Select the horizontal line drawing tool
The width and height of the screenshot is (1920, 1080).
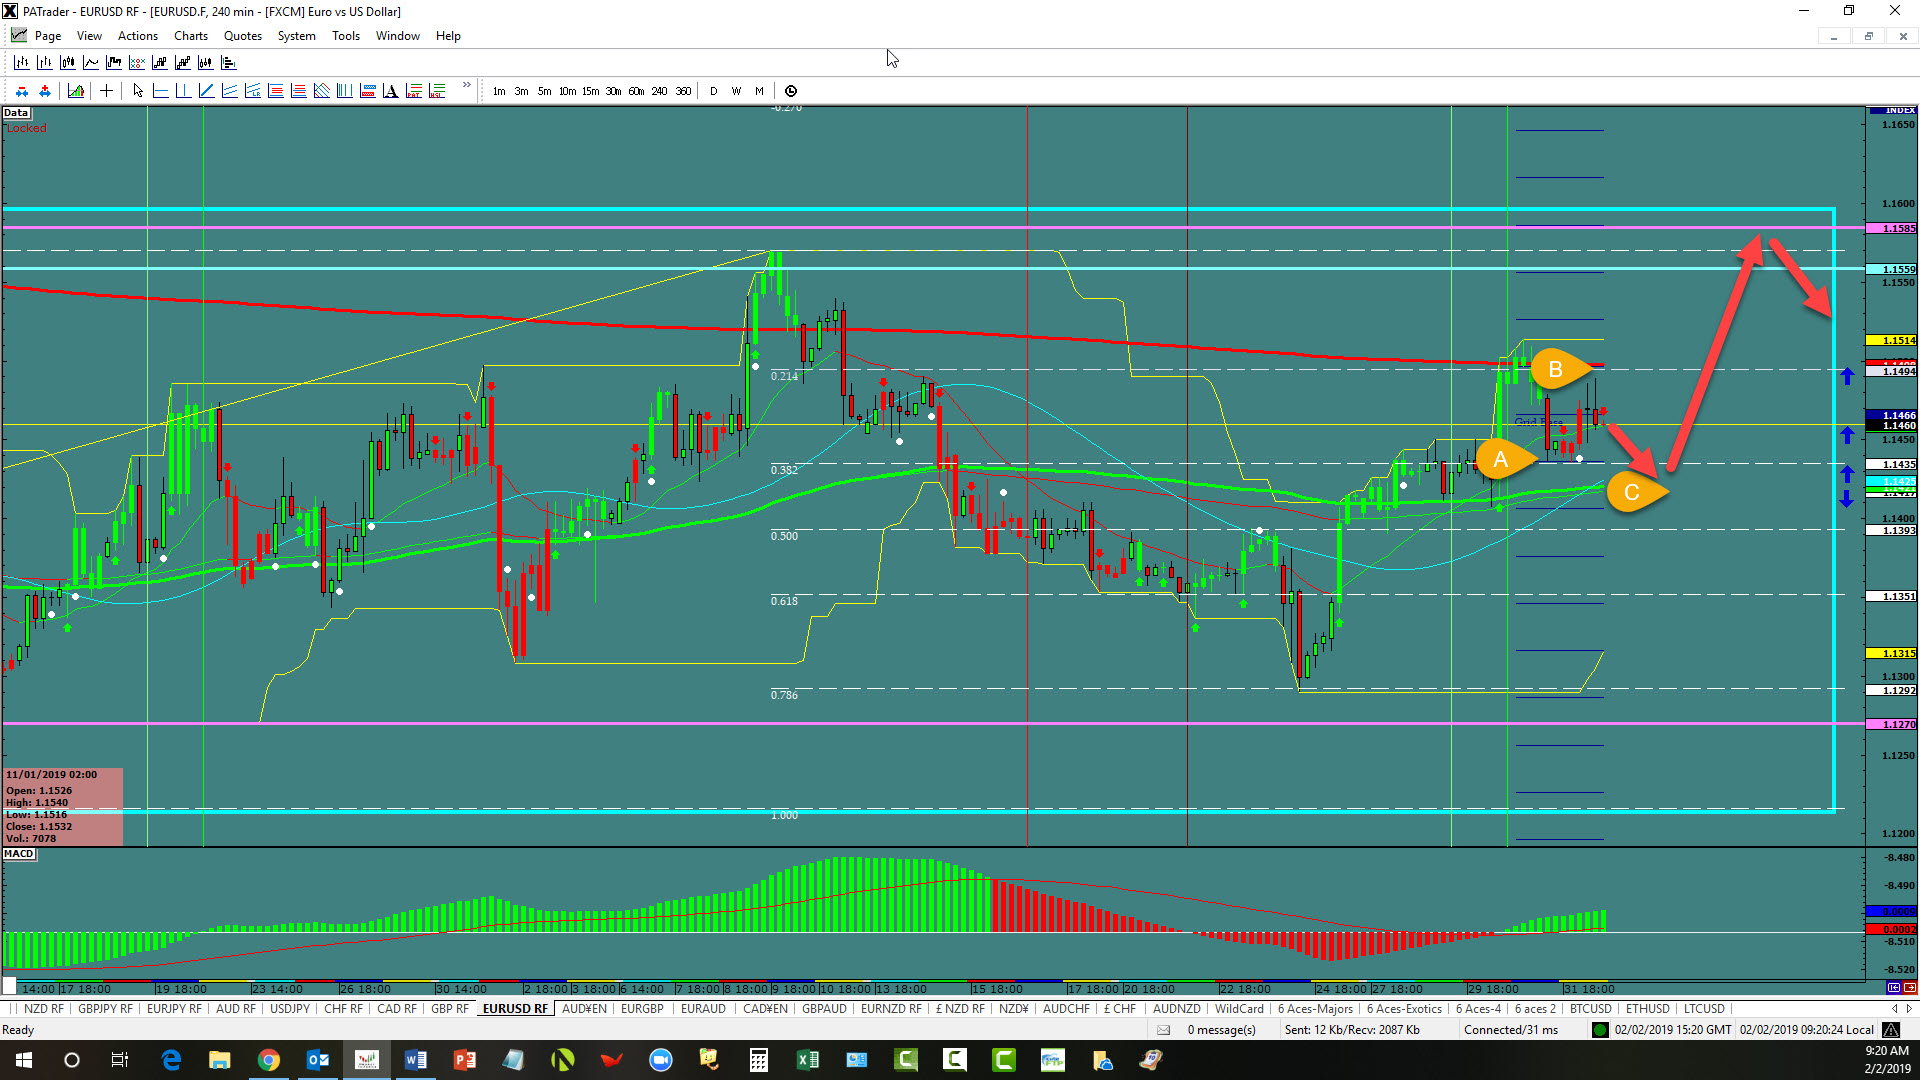[160, 91]
